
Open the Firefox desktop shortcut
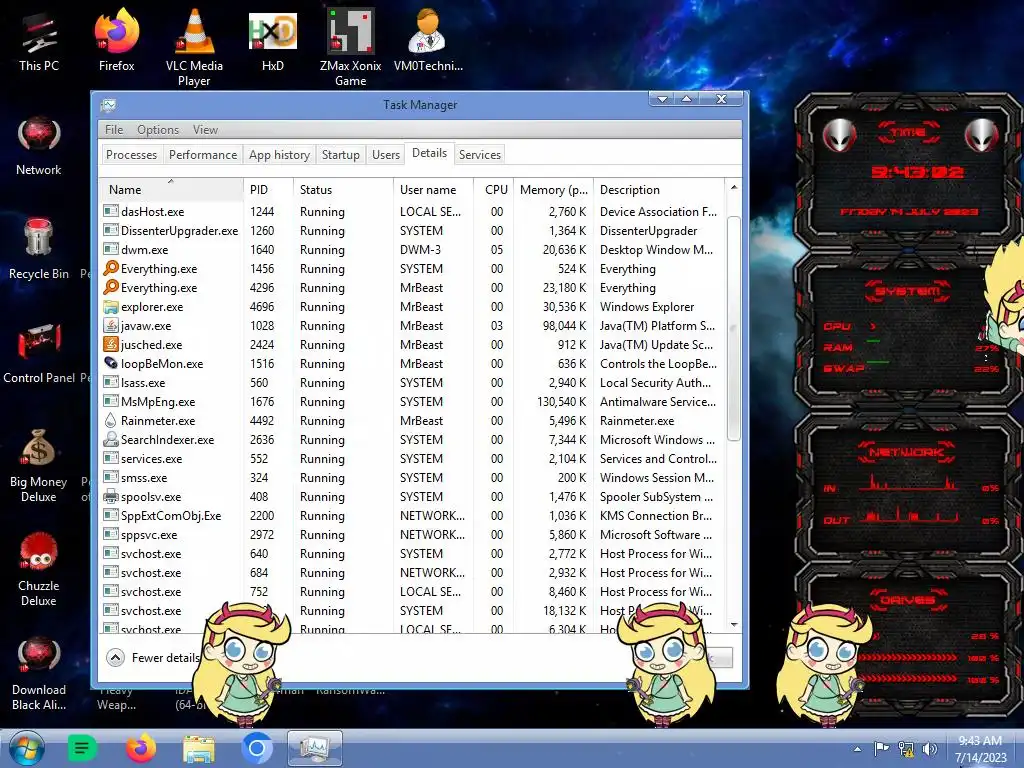pos(116,39)
